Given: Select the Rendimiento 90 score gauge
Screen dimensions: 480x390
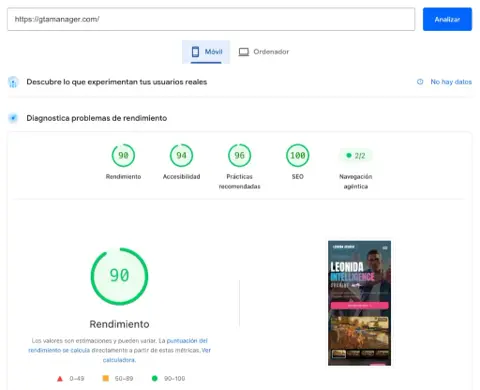Looking at the screenshot, I should [123, 155].
